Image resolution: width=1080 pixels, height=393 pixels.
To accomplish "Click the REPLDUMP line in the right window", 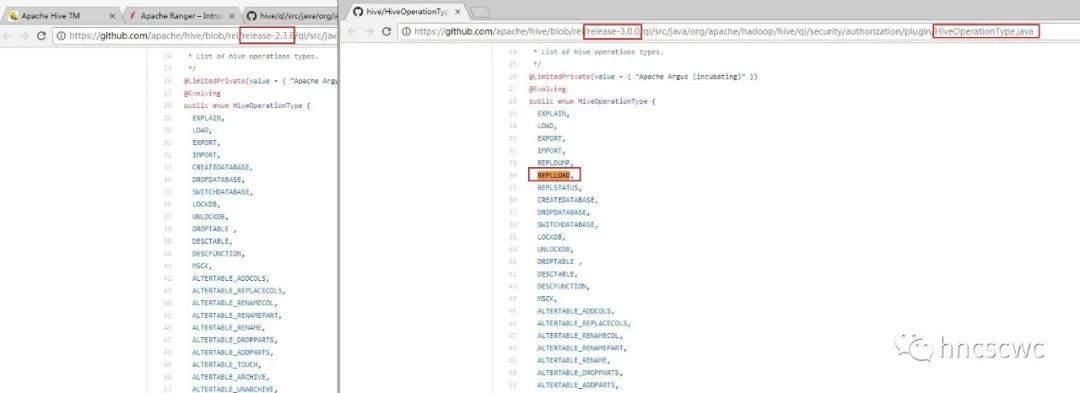I will tap(555, 162).
